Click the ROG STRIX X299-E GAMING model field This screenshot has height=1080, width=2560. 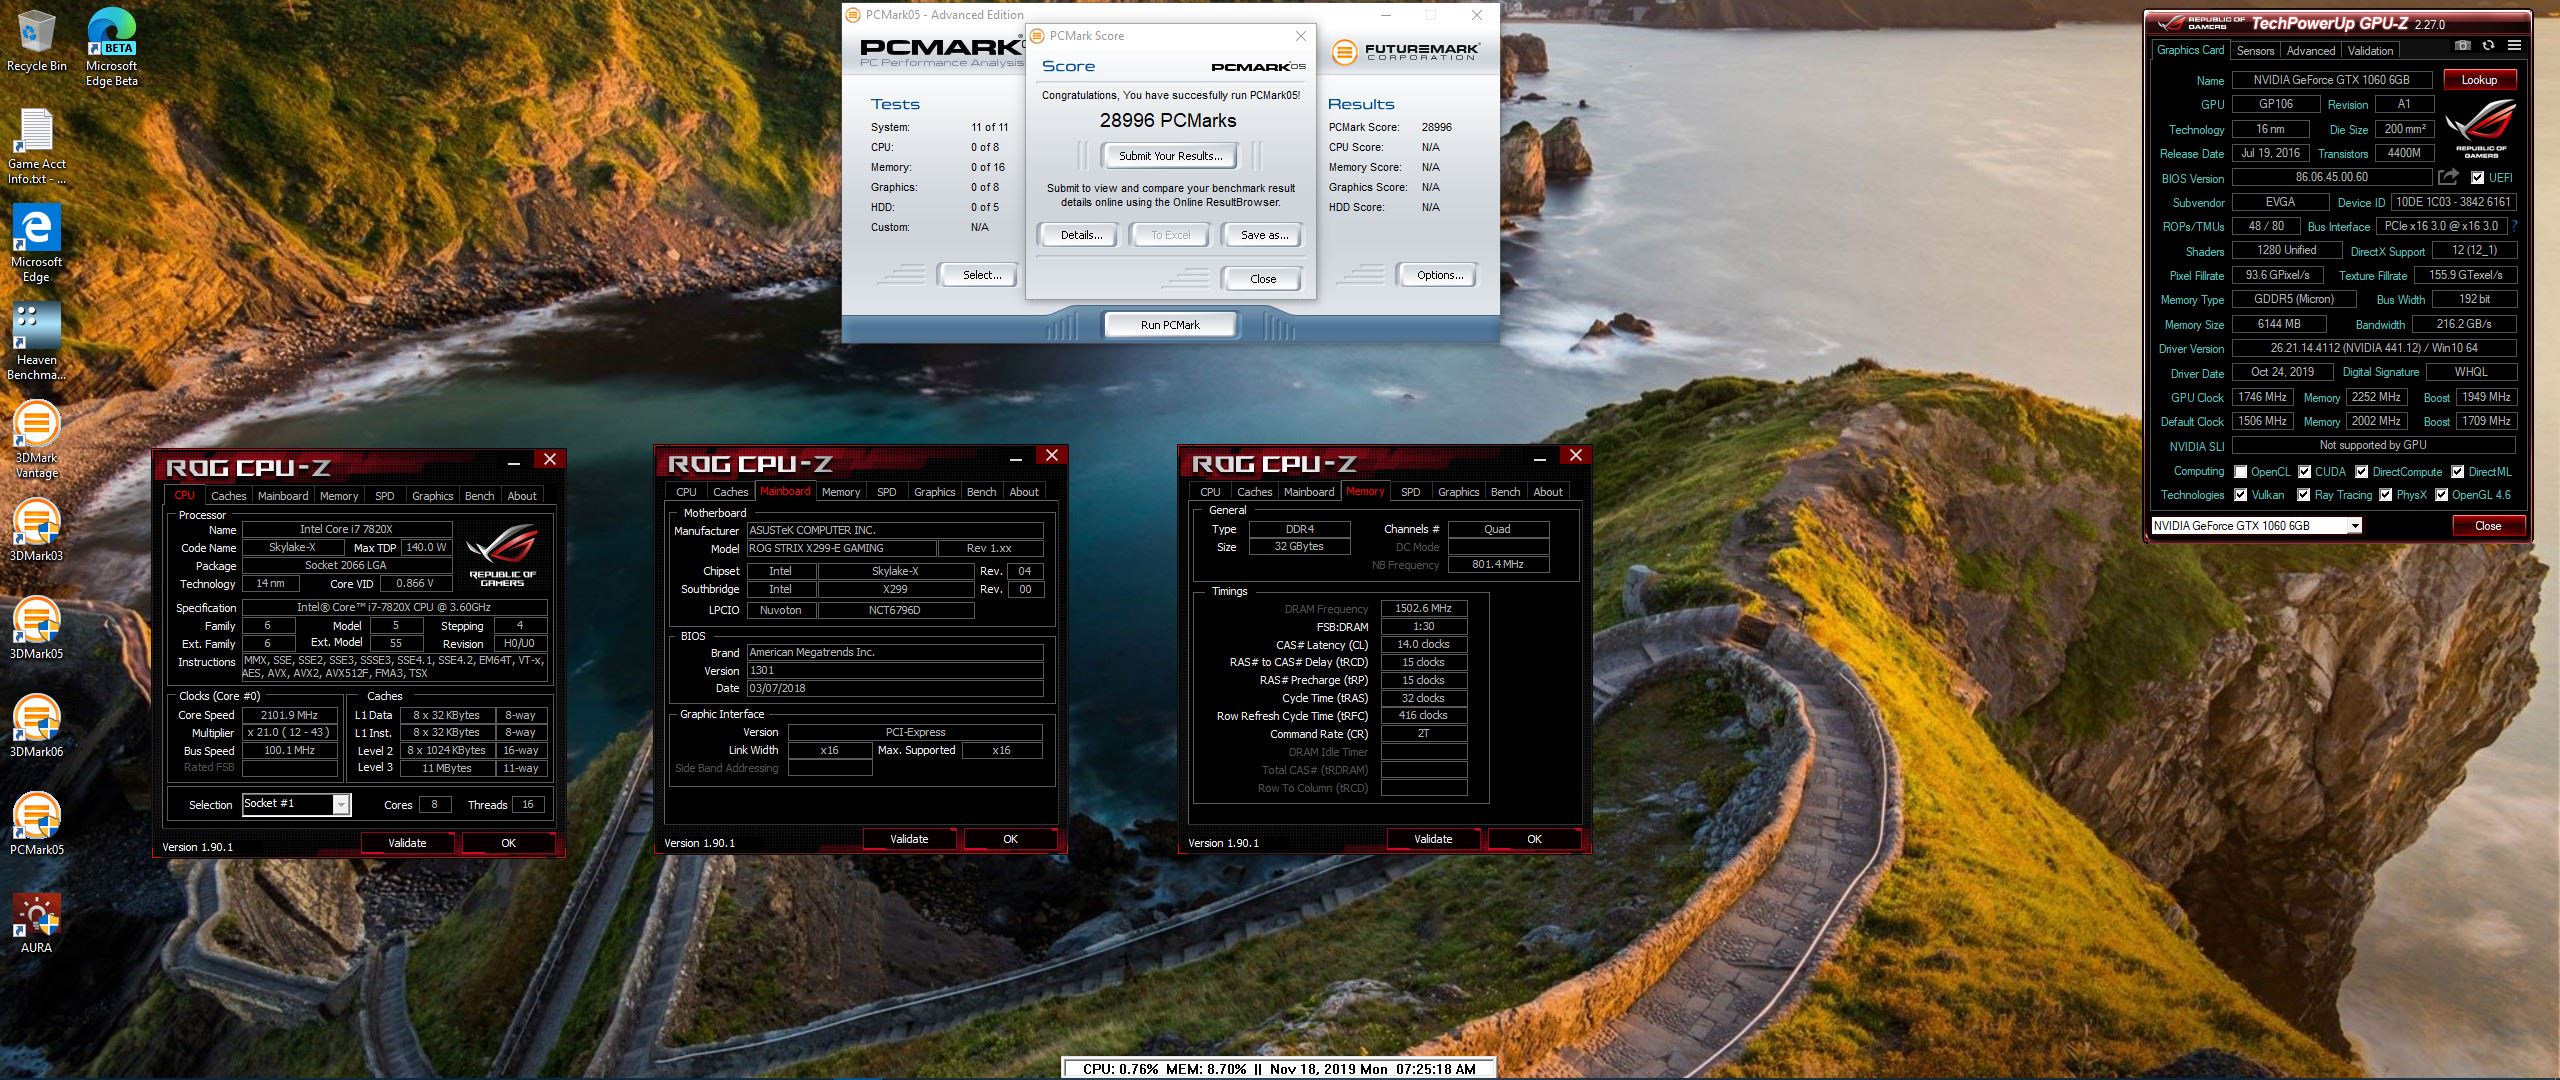[x=841, y=548]
